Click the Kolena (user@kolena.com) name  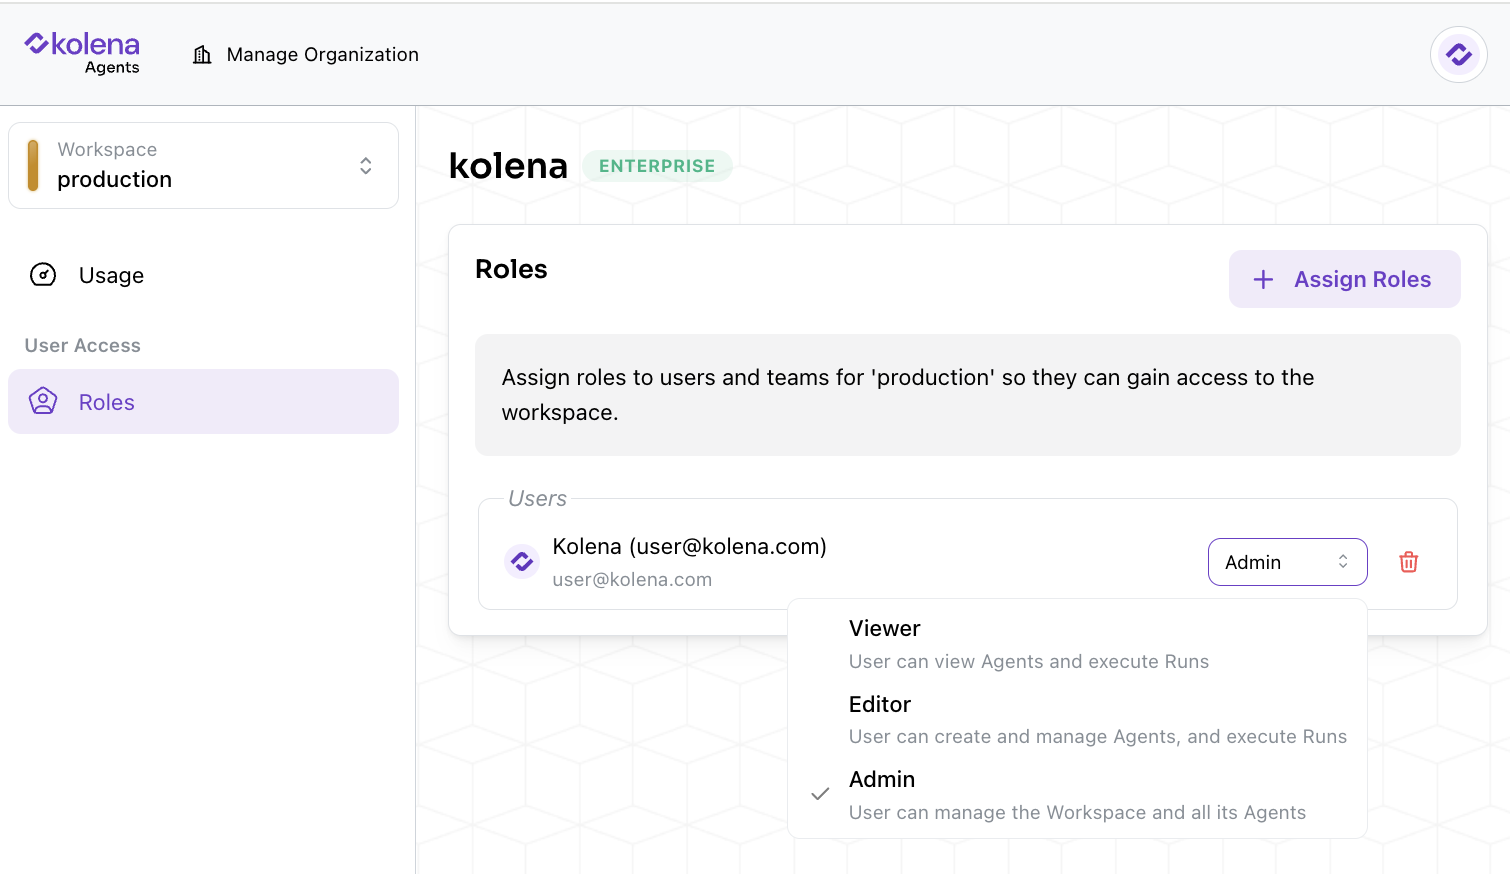[689, 546]
